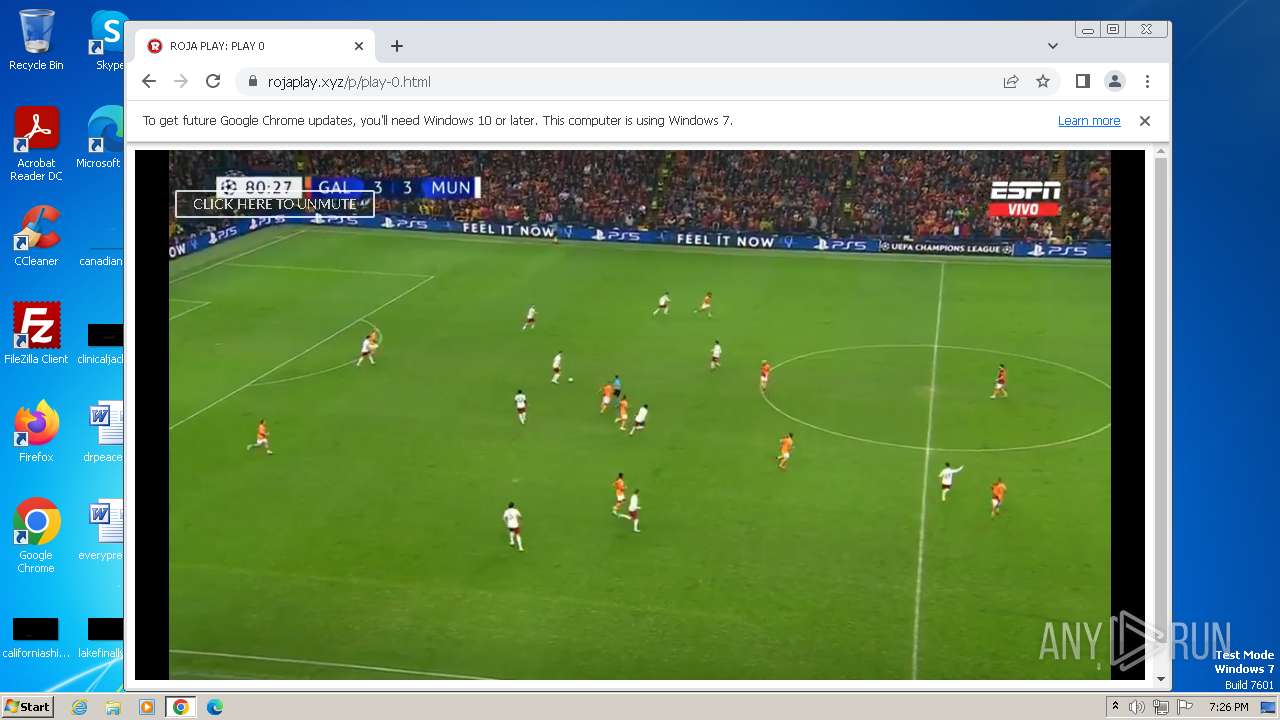This screenshot has height=720, width=1280.
Task: Go back using the browser back arrow
Action: click(149, 82)
